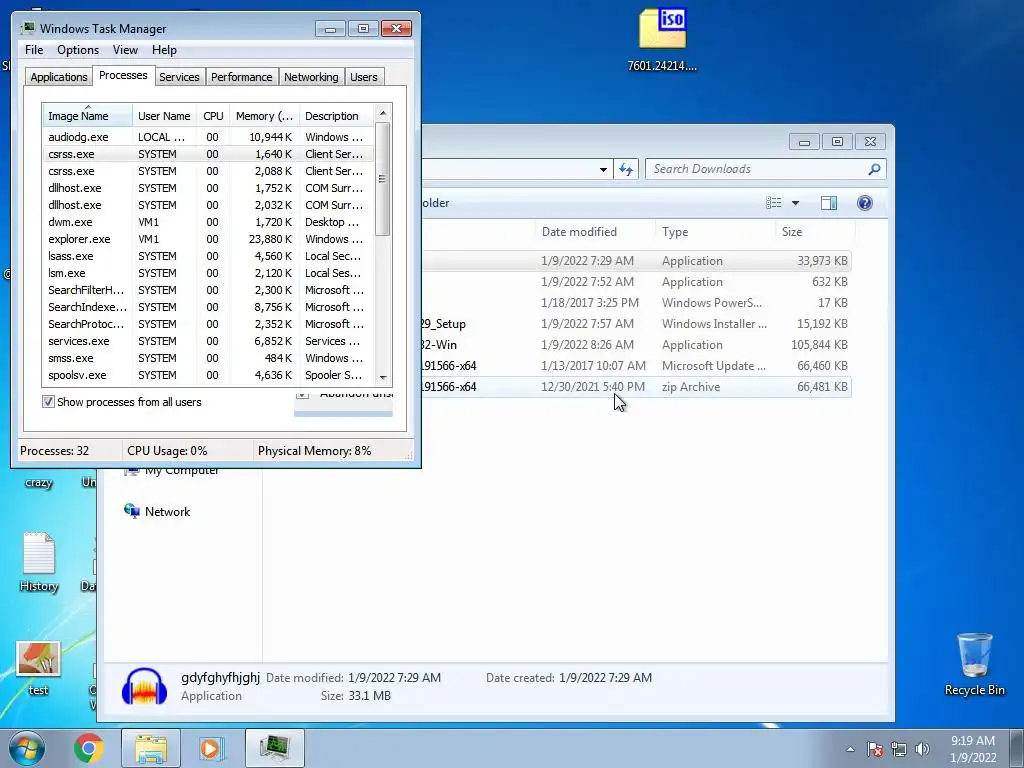The image size is (1024, 768).
Task: Select the audiodg.exe process row
Action: tap(208, 137)
